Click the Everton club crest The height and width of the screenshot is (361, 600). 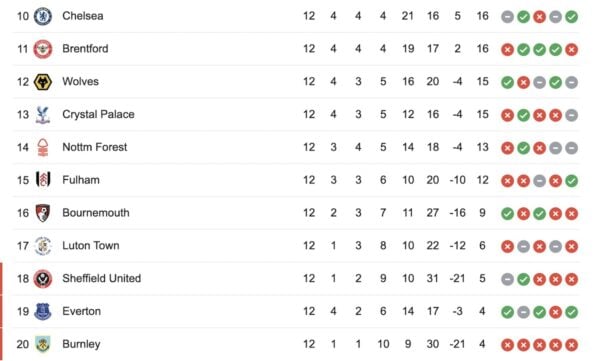[x=43, y=311]
